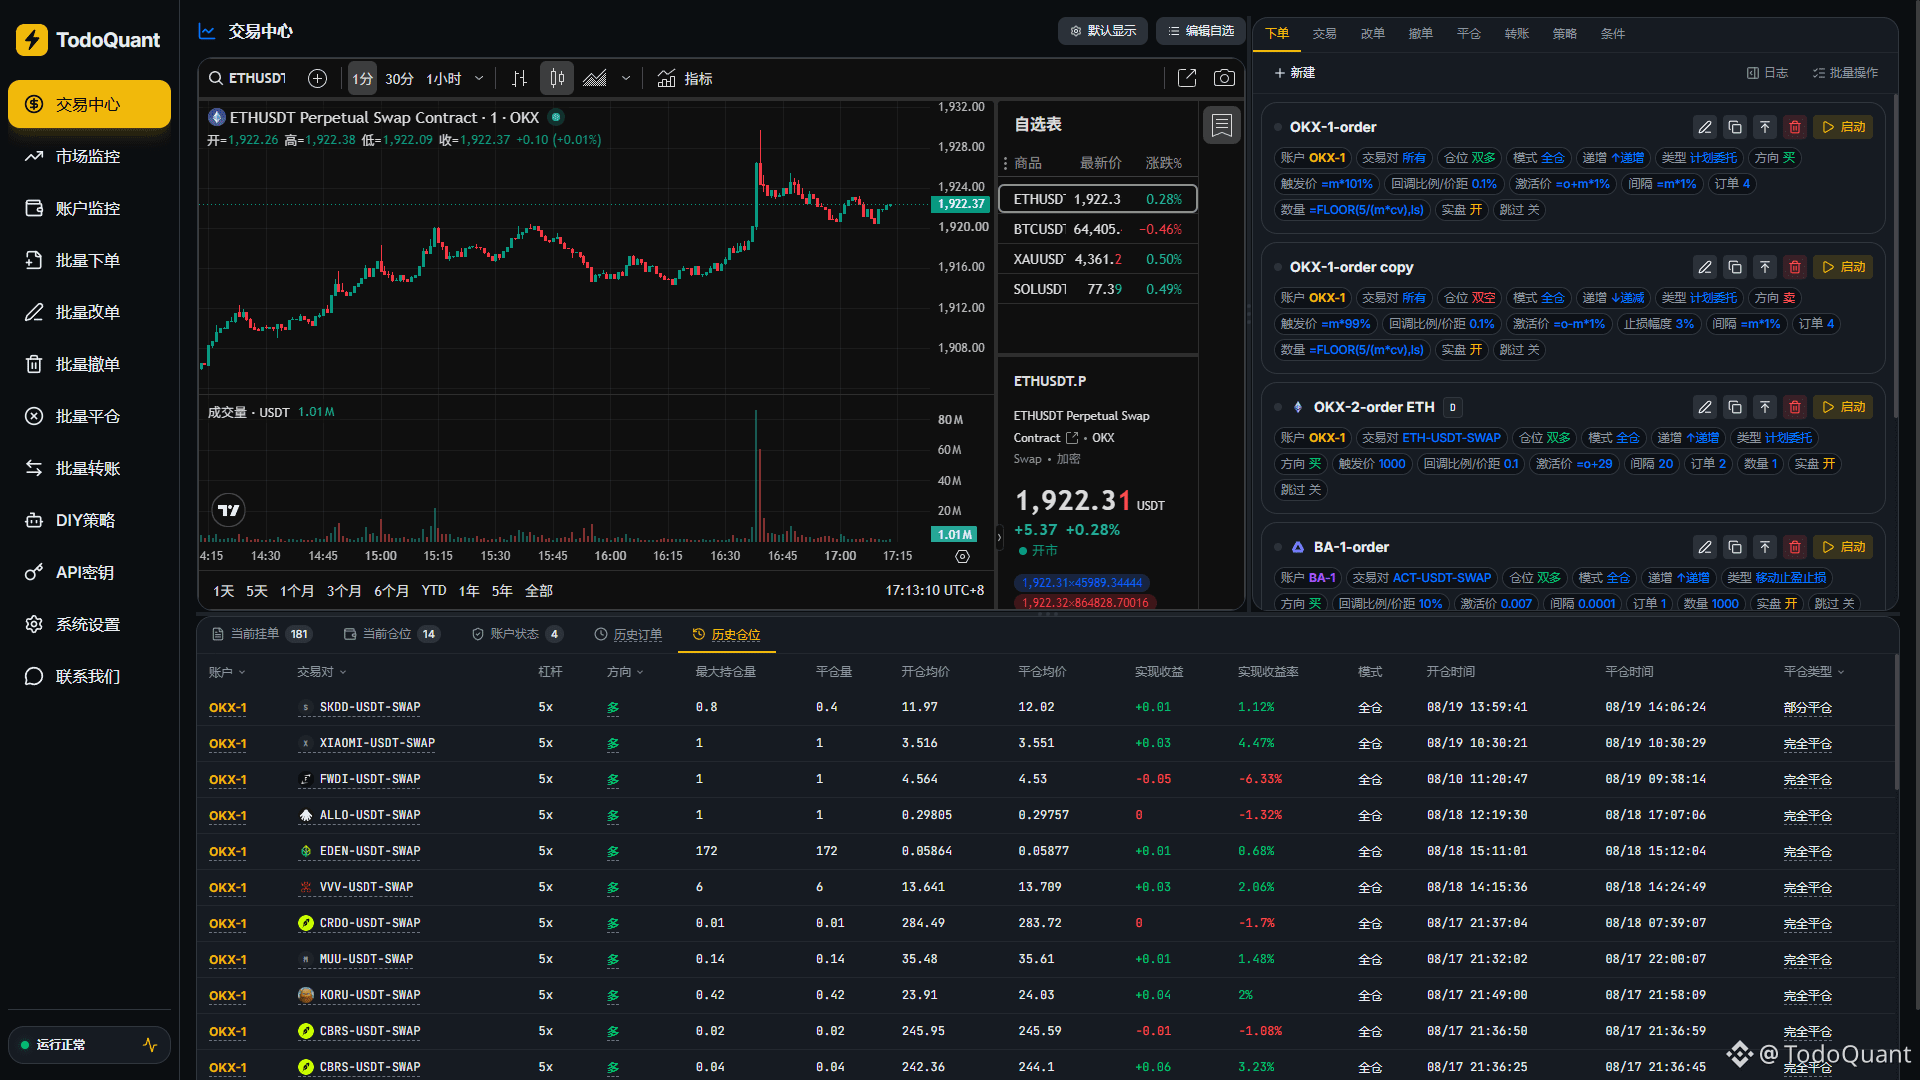Collapse the ETHUSDT.P detail panel arrow

coord(999,537)
